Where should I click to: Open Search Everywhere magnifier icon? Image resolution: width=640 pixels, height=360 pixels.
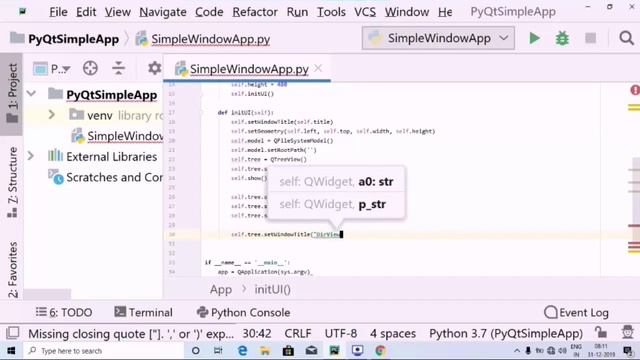point(626,38)
